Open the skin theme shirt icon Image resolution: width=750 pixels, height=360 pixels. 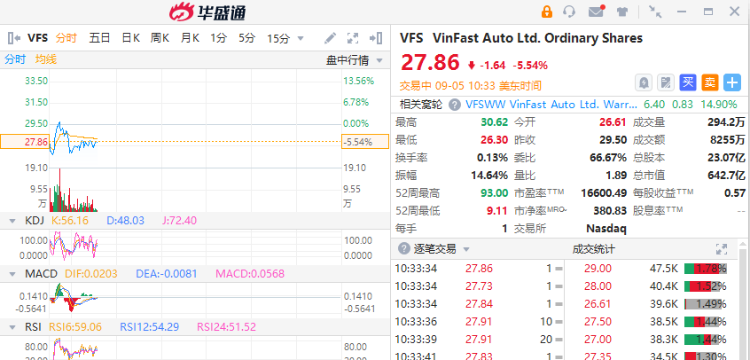[x=622, y=11]
